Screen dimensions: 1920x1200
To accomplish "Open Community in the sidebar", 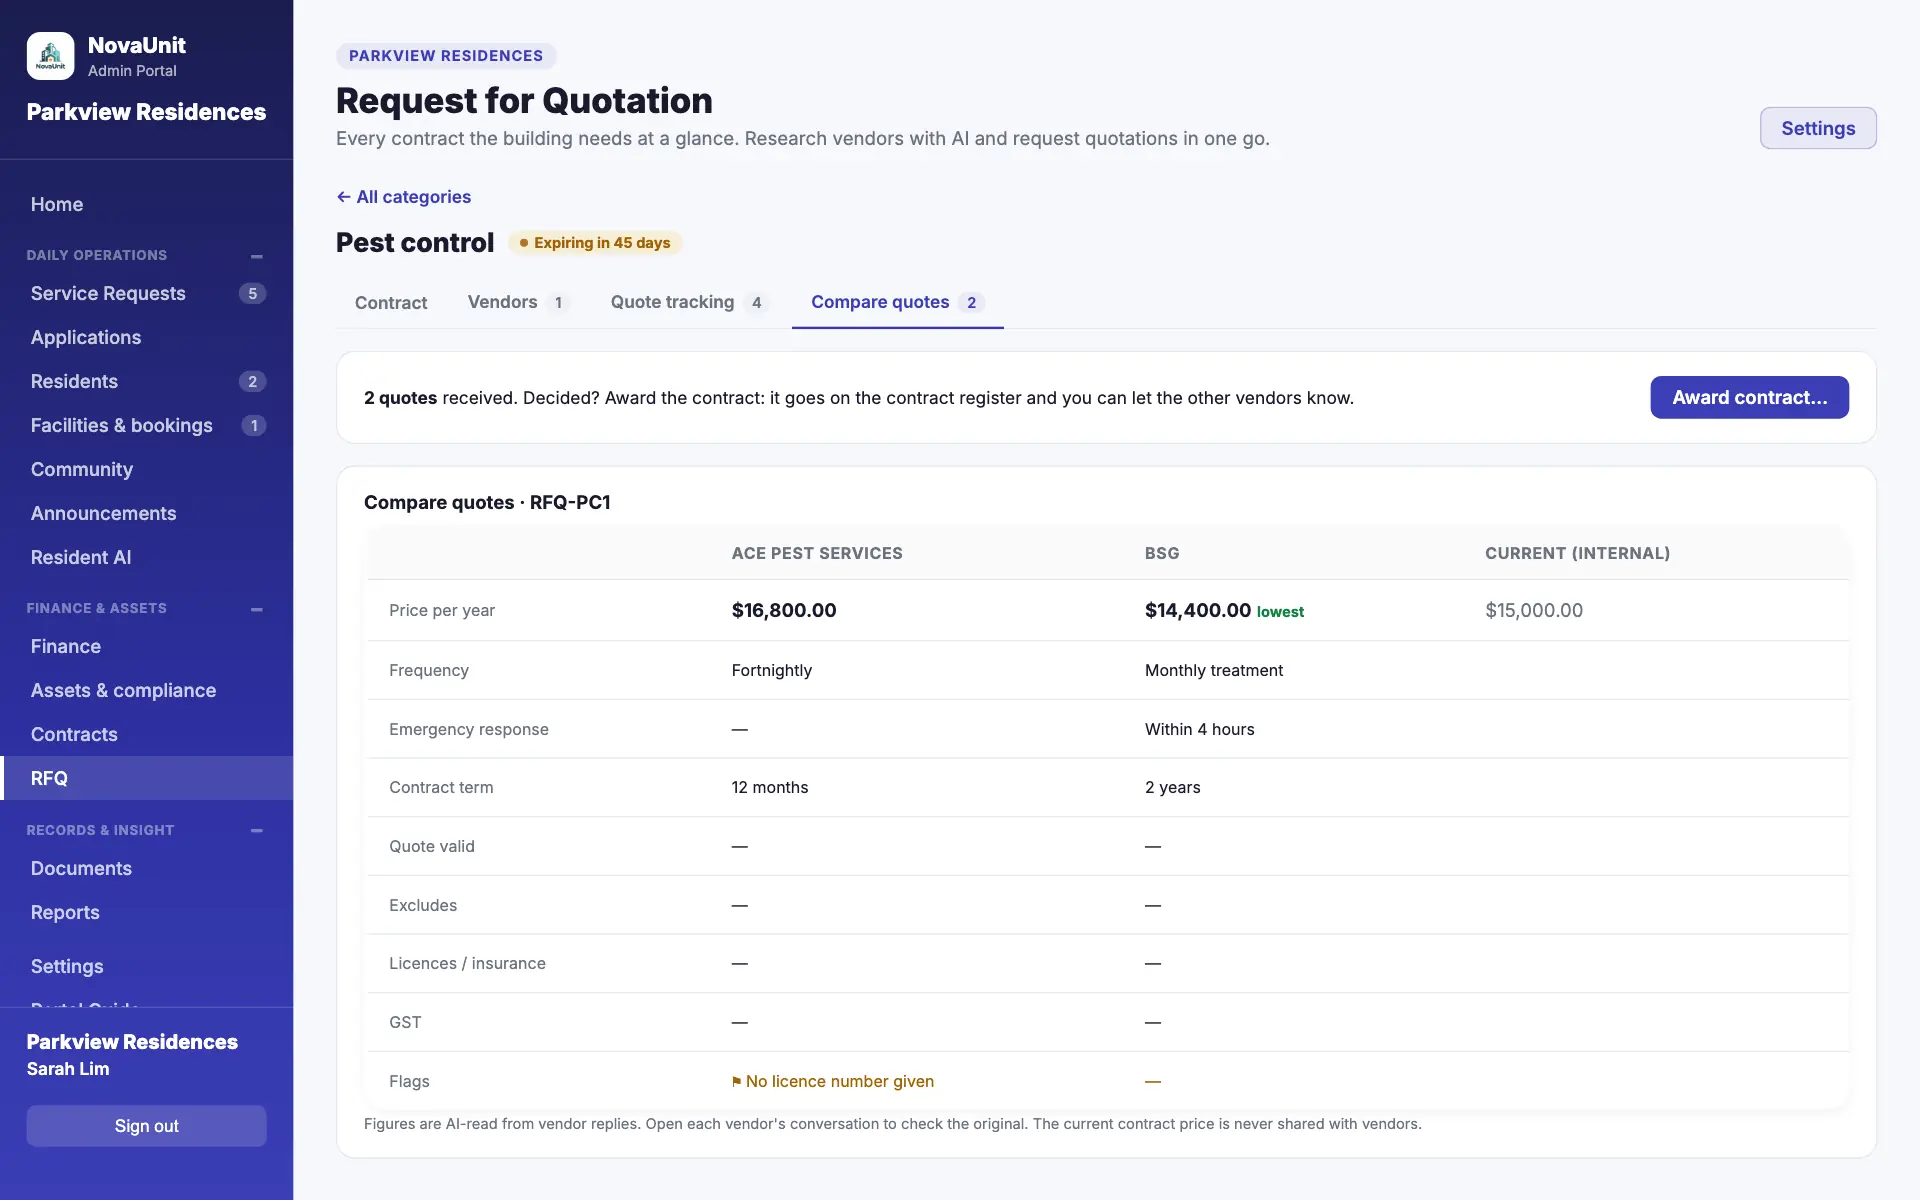I will click(x=147, y=469).
